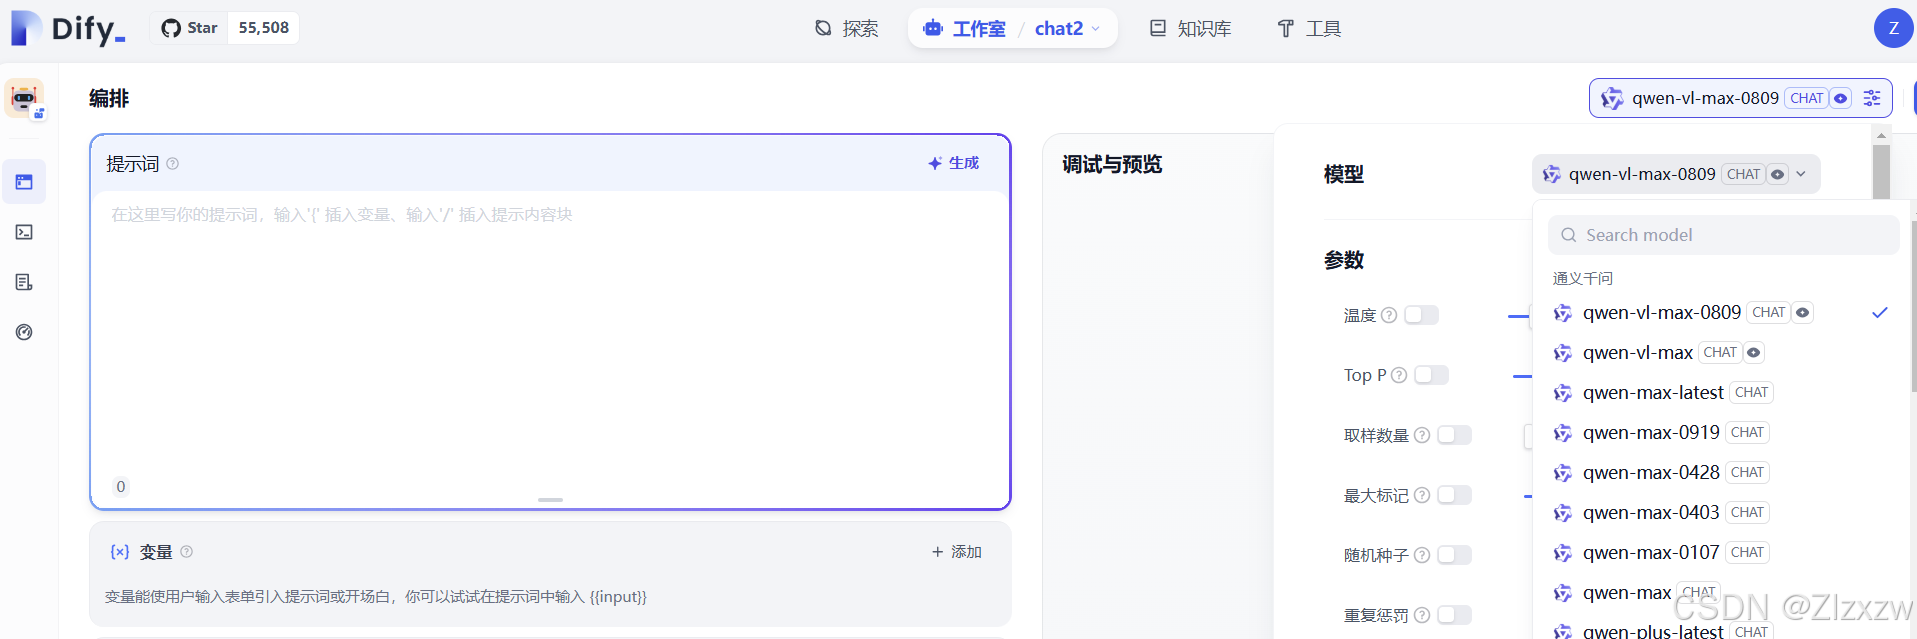
Task: Open the logs and annotations sidebar icon
Action: coord(24,282)
